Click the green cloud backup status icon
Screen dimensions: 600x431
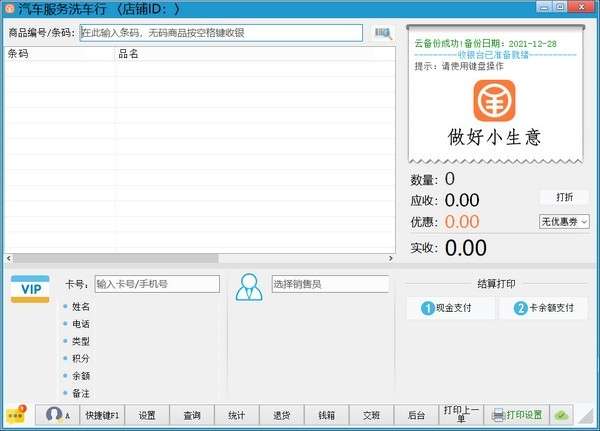tap(561, 415)
